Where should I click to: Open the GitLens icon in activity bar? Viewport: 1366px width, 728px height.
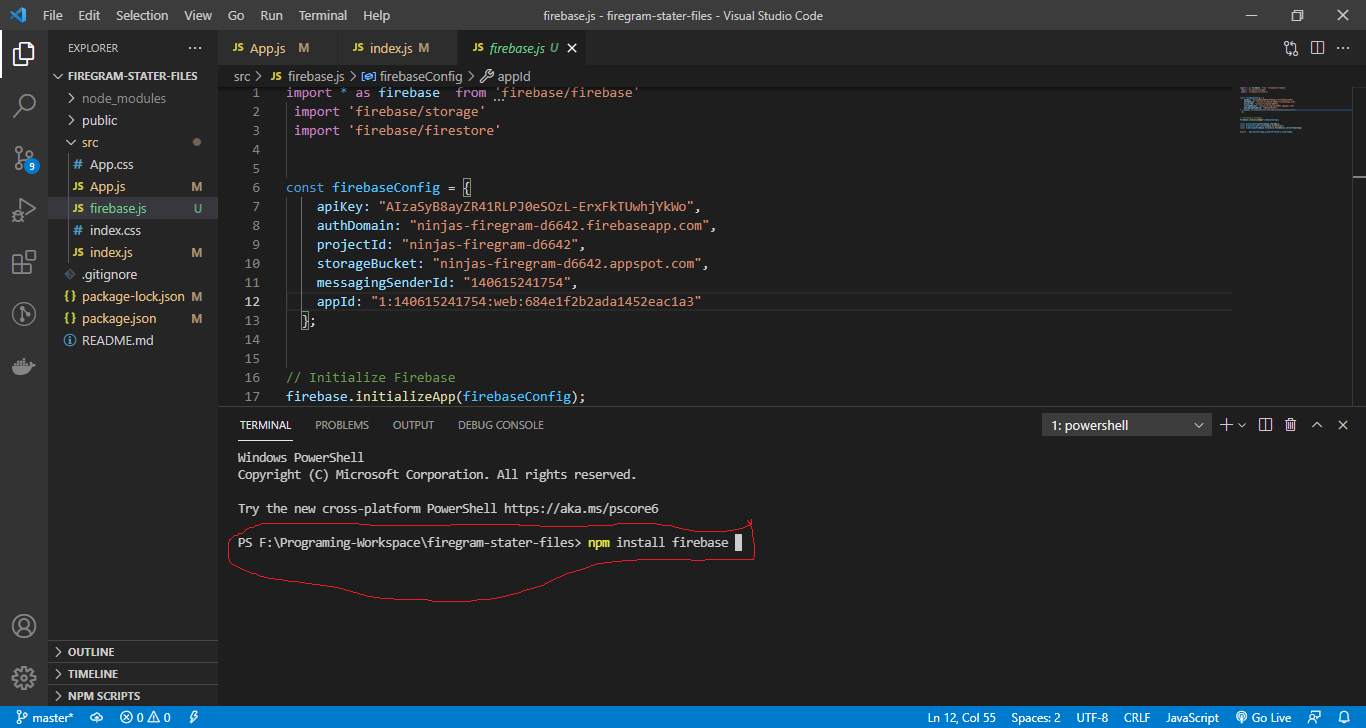click(24, 314)
